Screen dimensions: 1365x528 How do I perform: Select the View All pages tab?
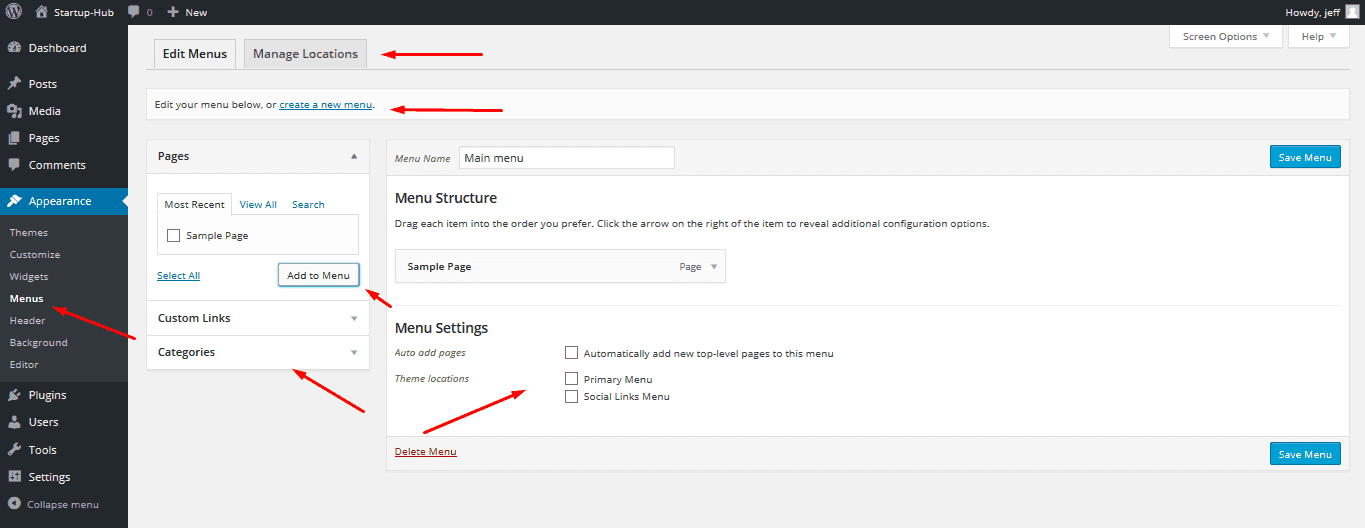(x=258, y=204)
